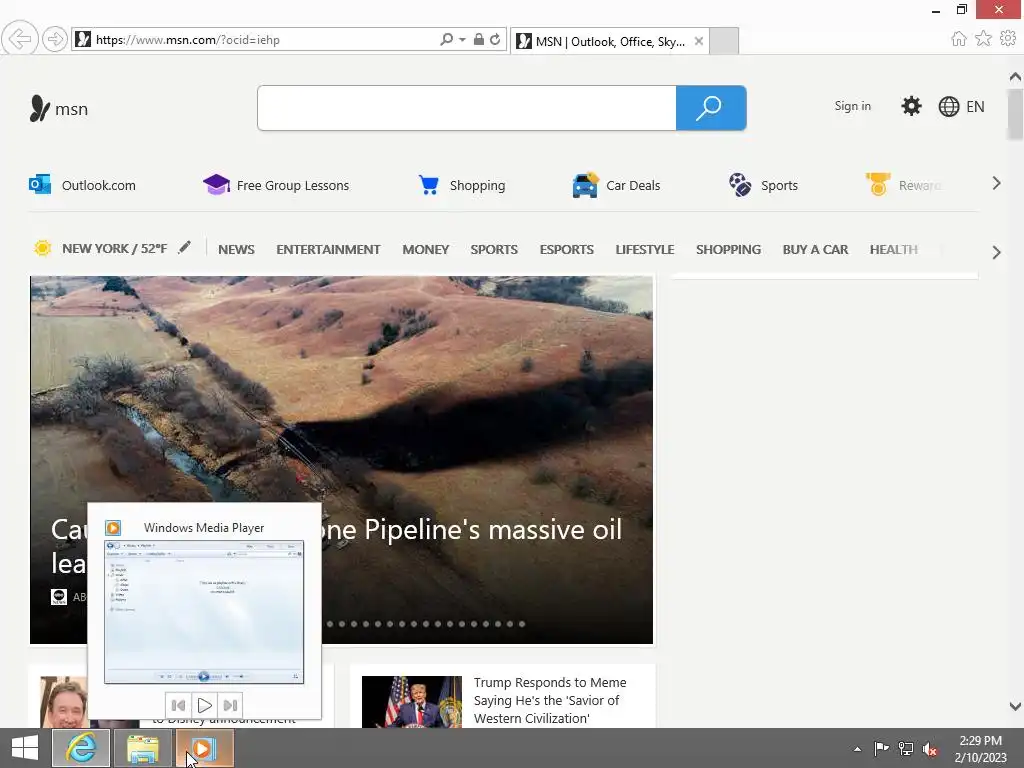Click the browser Forward arrow button
The width and height of the screenshot is (1024, 768).
click(x=55, y=39)
